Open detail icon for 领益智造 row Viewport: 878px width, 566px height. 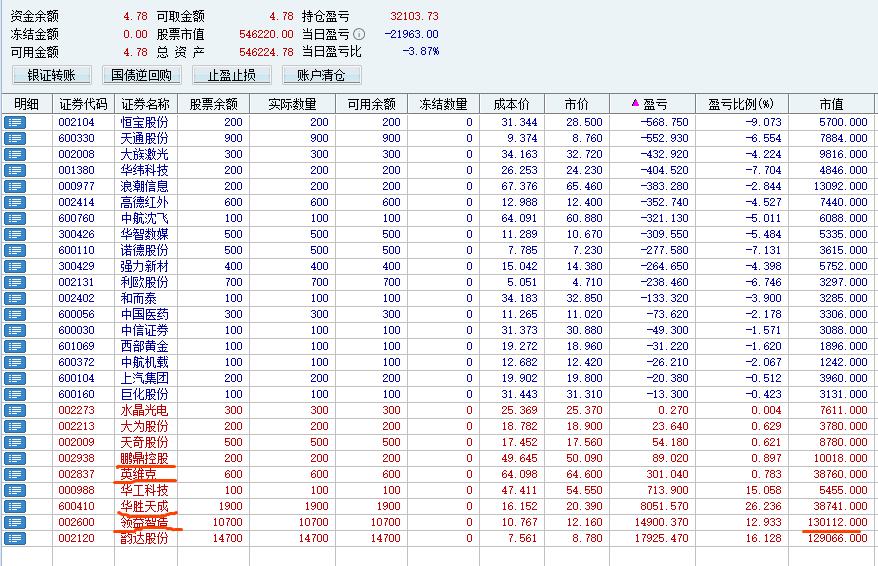coord(15,523)
